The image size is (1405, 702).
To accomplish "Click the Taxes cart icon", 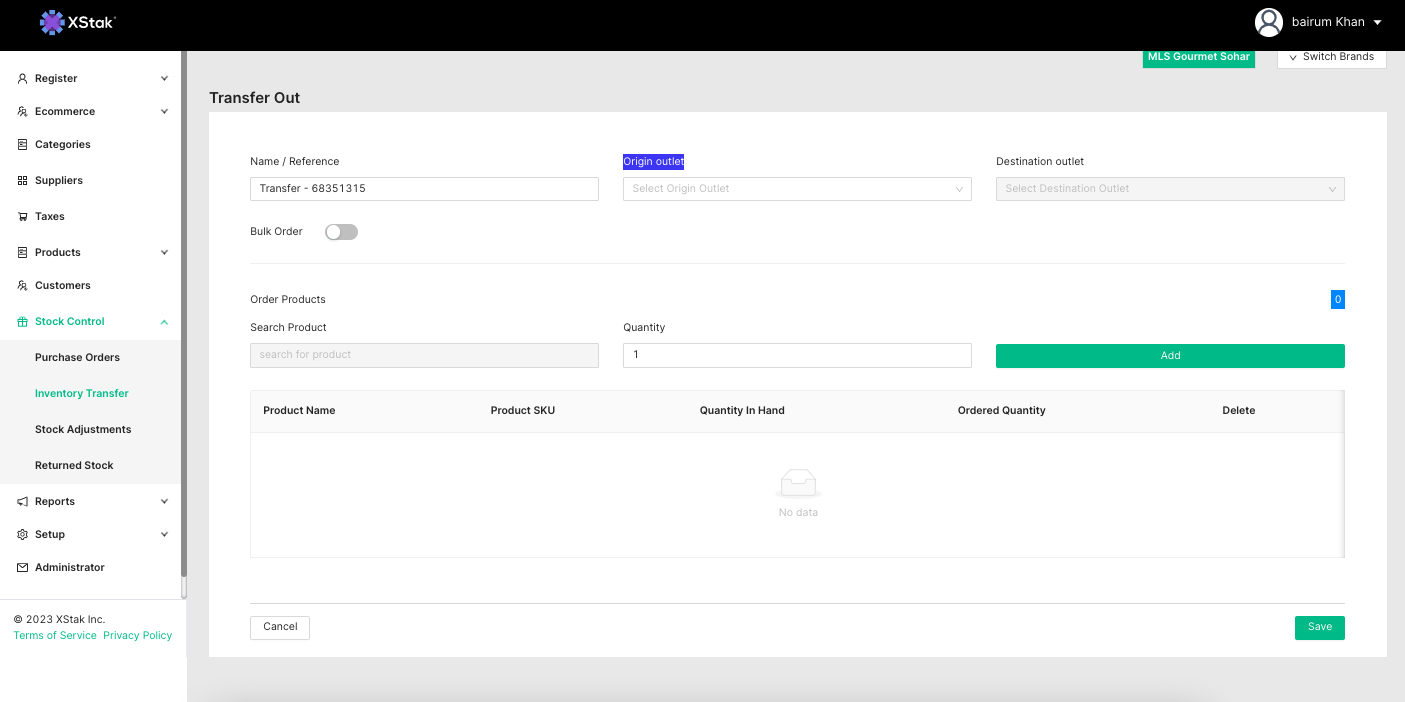I will (23, 217).
